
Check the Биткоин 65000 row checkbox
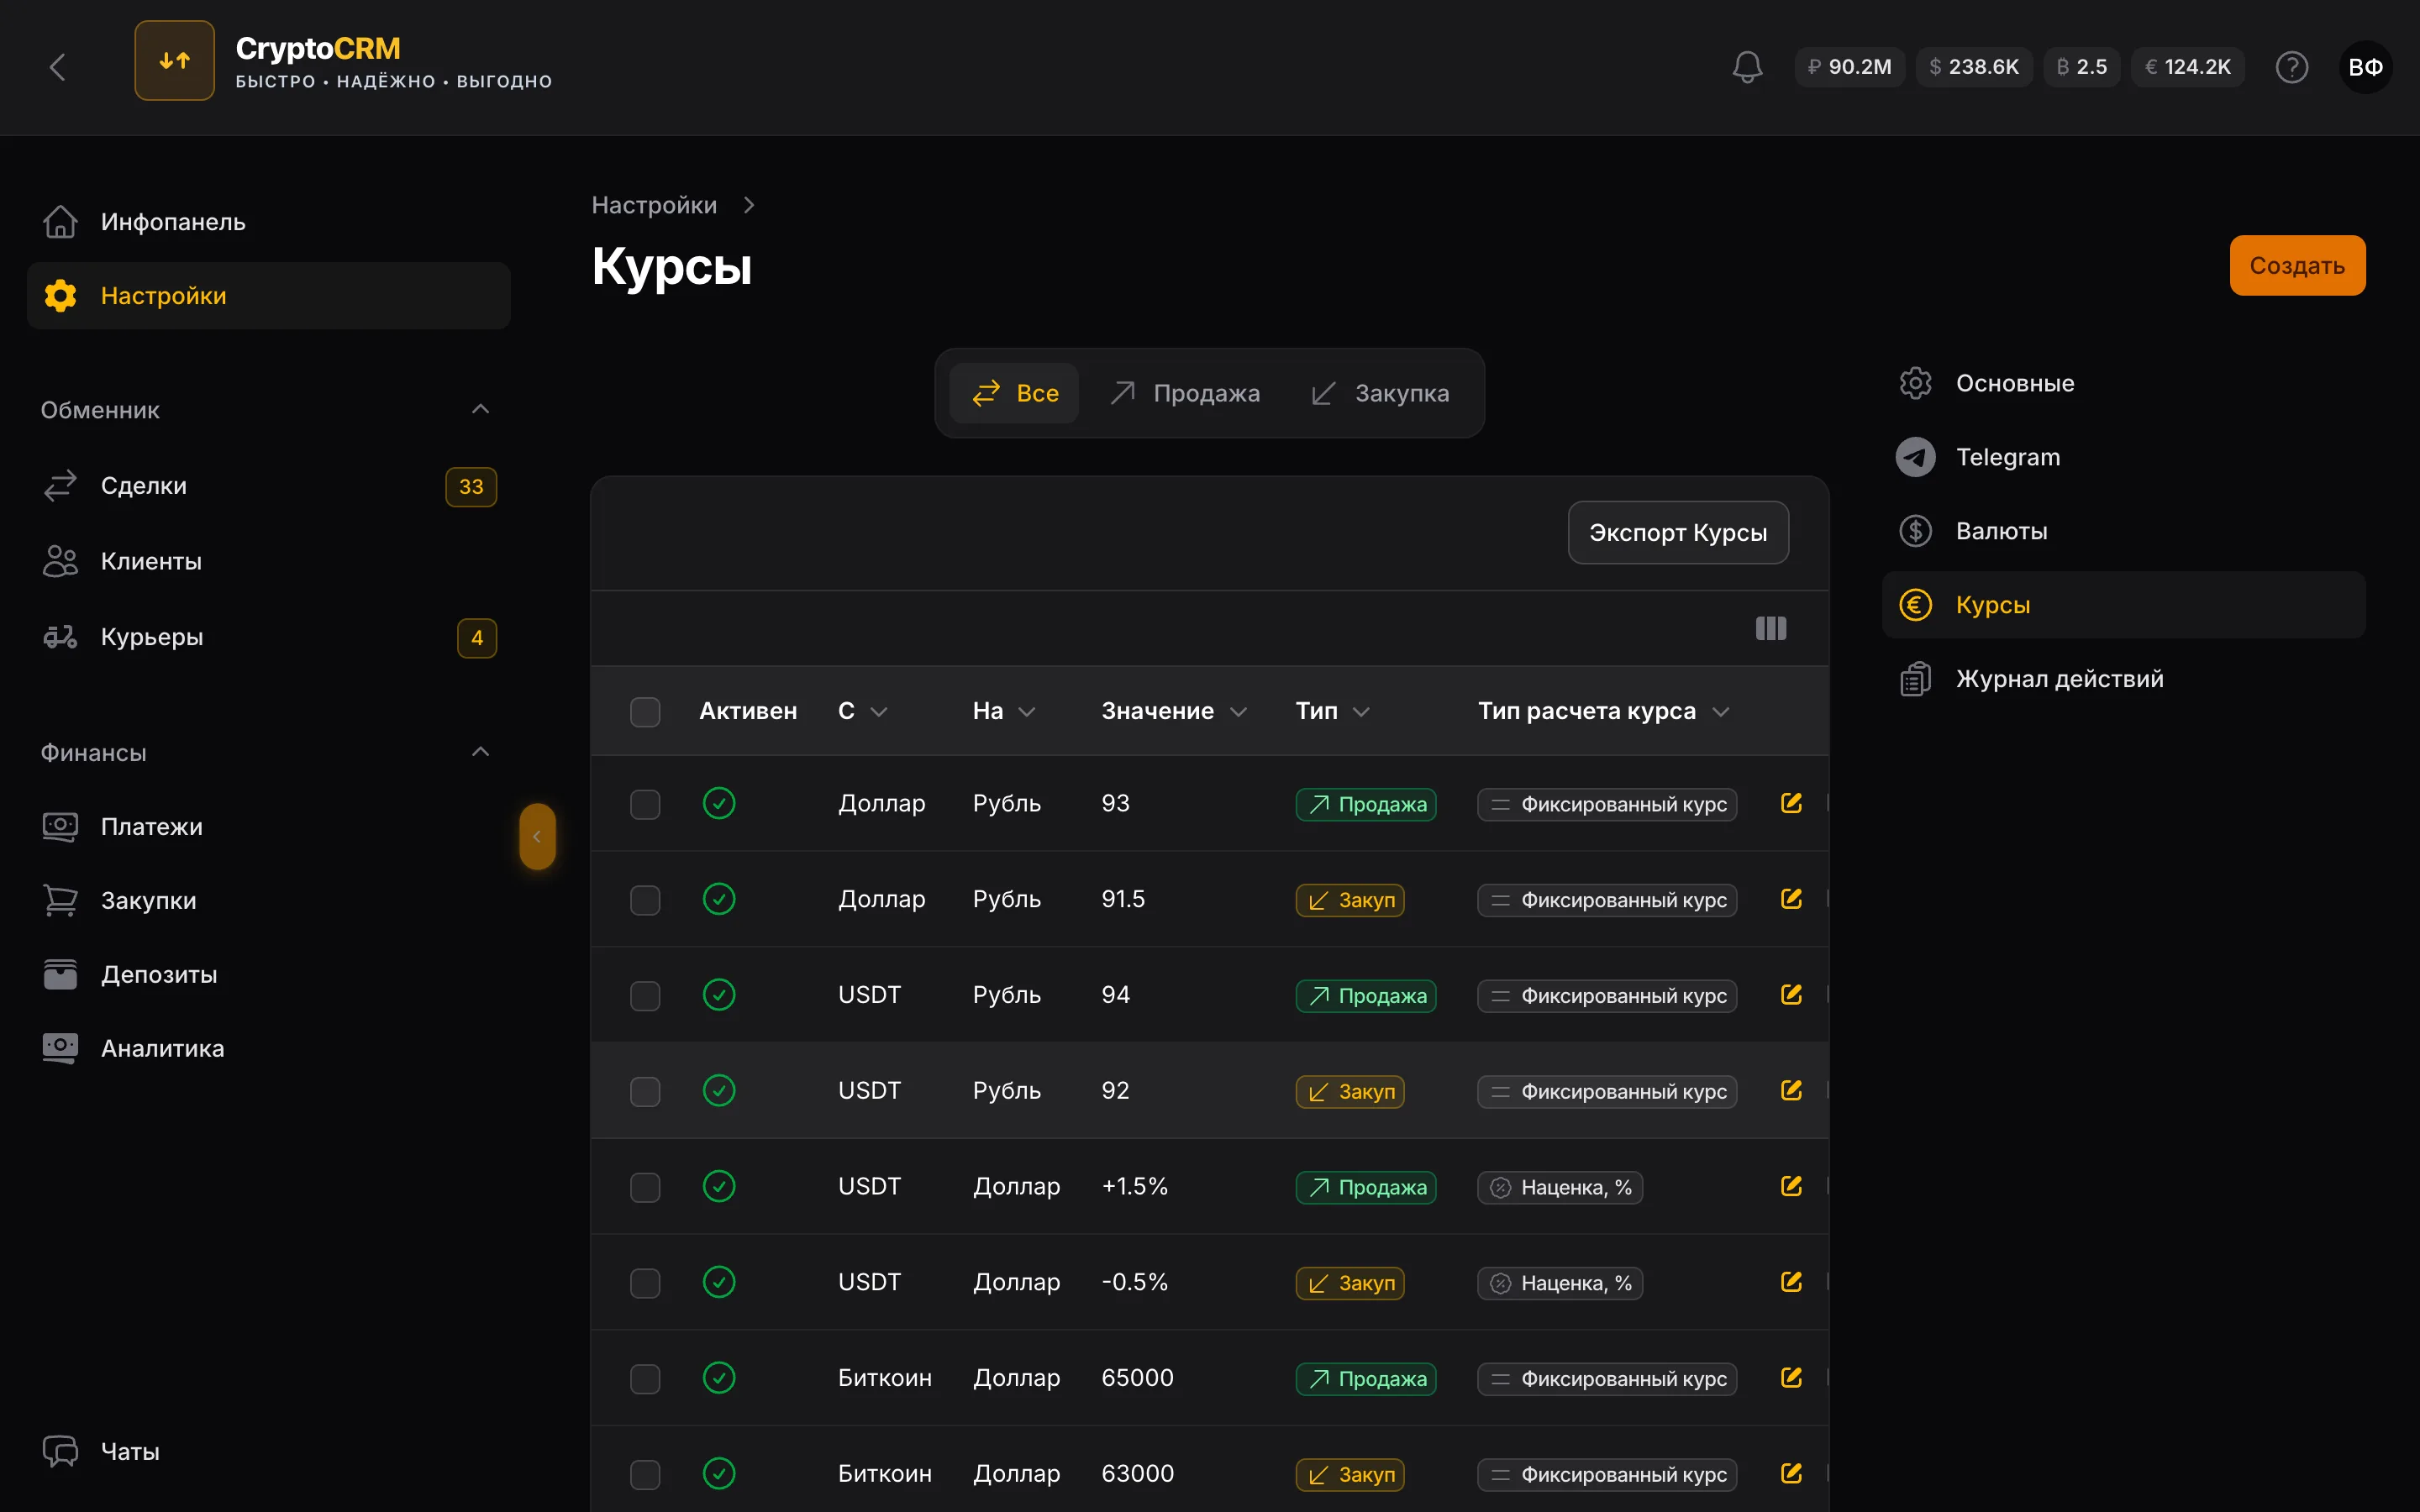645,1379
